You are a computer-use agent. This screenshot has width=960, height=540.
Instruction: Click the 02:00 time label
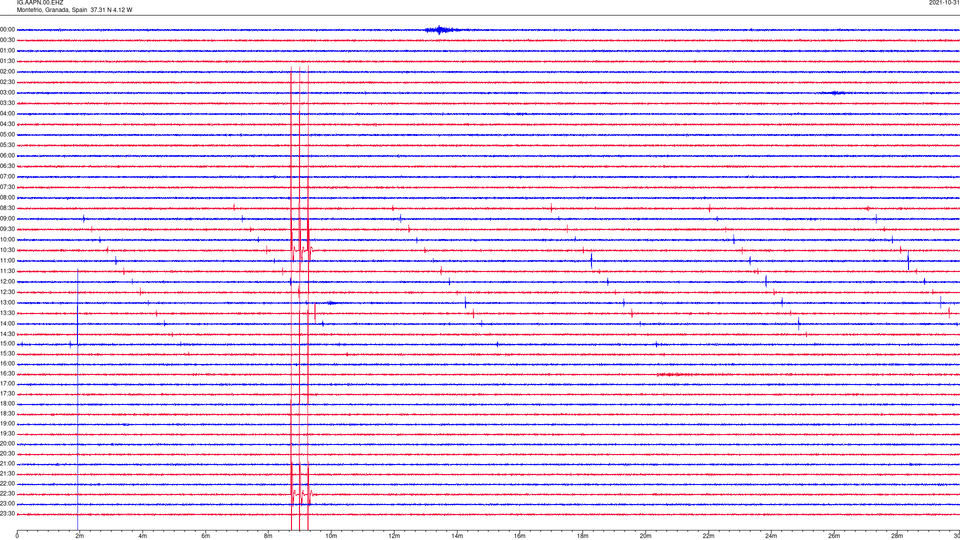7,72
